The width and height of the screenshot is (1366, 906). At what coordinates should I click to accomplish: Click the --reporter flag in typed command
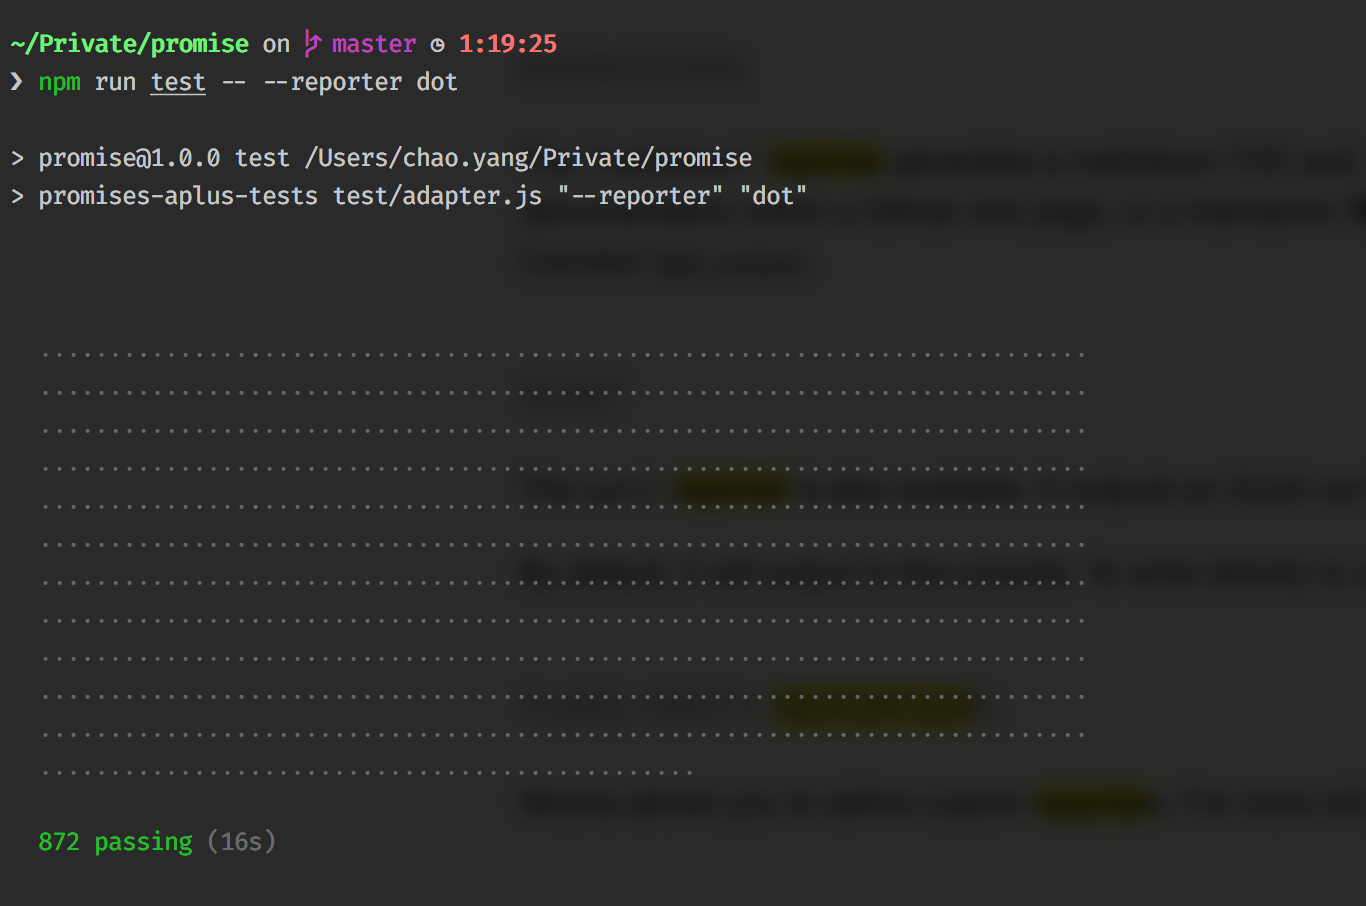[332, 83]
